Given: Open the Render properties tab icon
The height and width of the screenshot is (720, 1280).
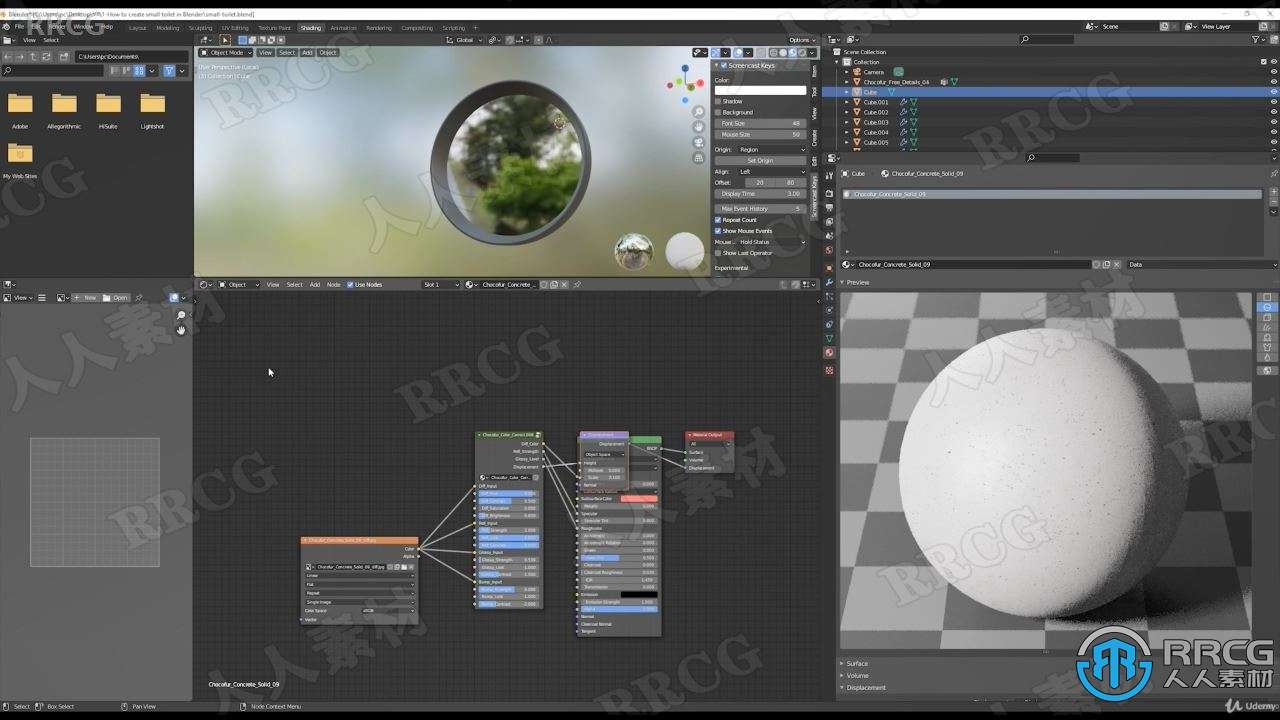Looking at the screenshot, I should click(829, 193).
